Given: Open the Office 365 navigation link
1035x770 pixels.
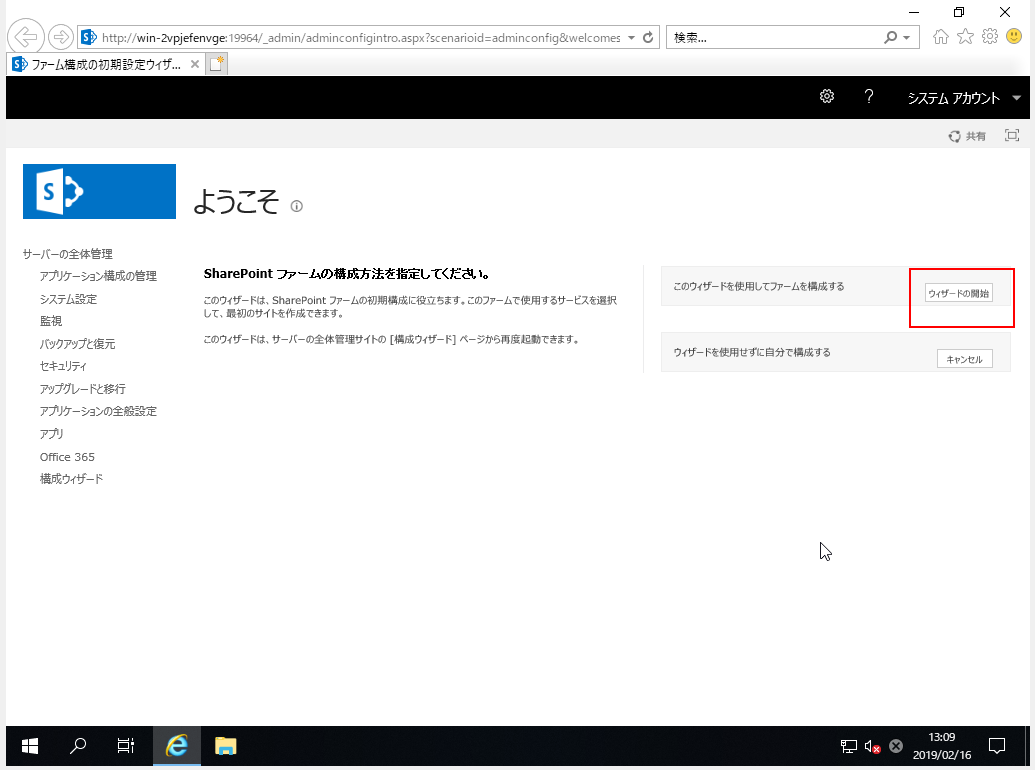Looking at the screenshot, I should [x=67, y=457].
